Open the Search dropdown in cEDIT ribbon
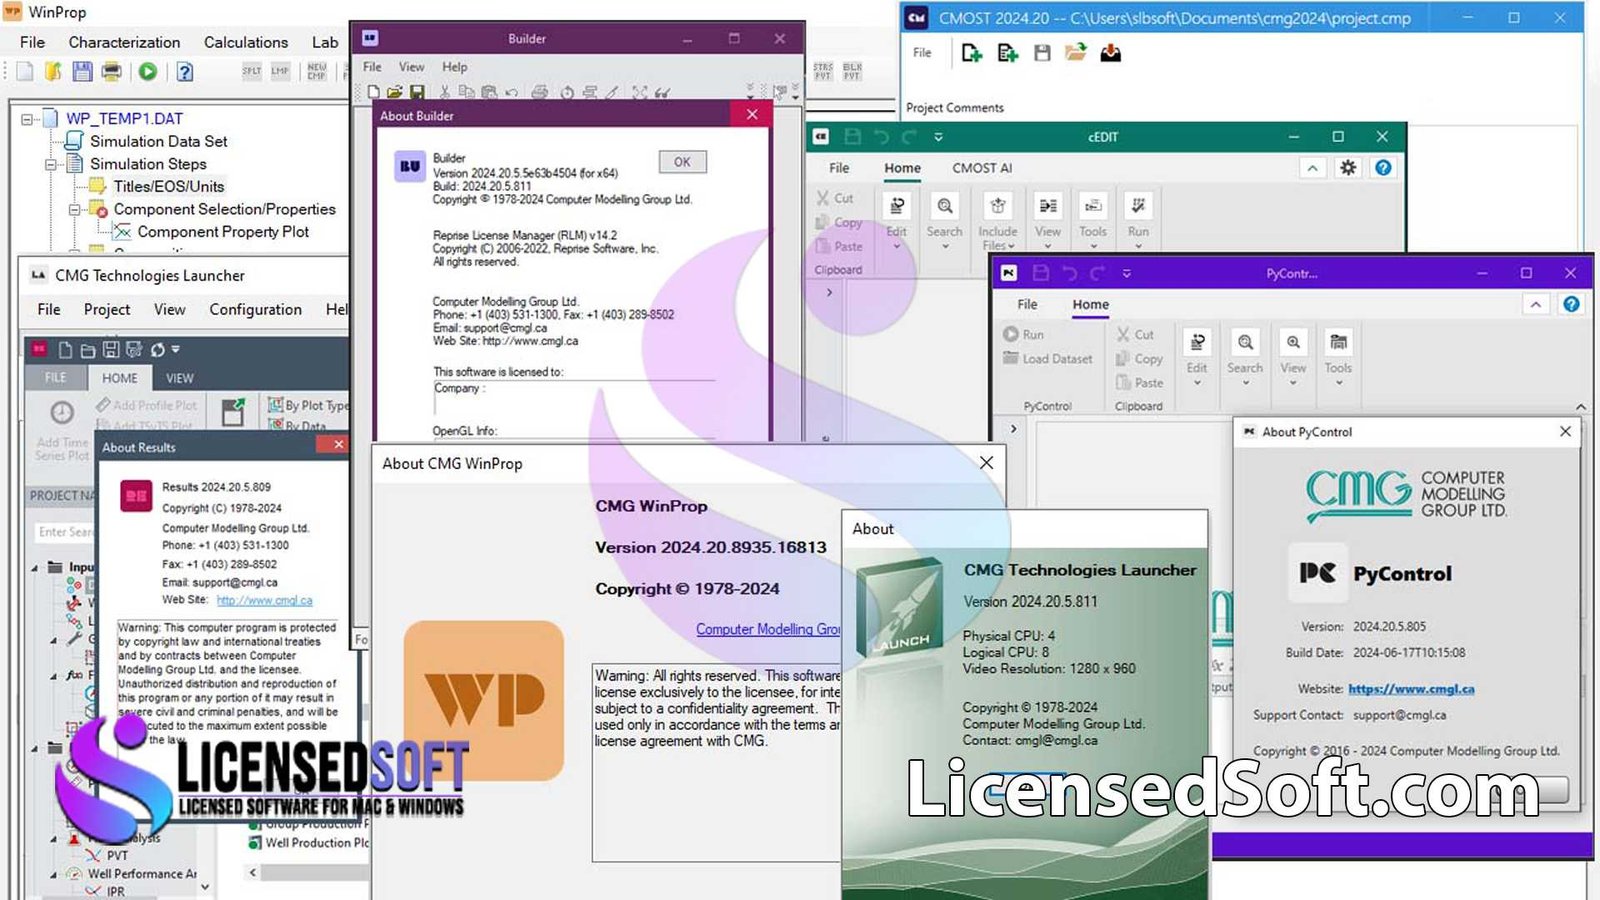Viewport: 1600px width, 900px height. 944,221
